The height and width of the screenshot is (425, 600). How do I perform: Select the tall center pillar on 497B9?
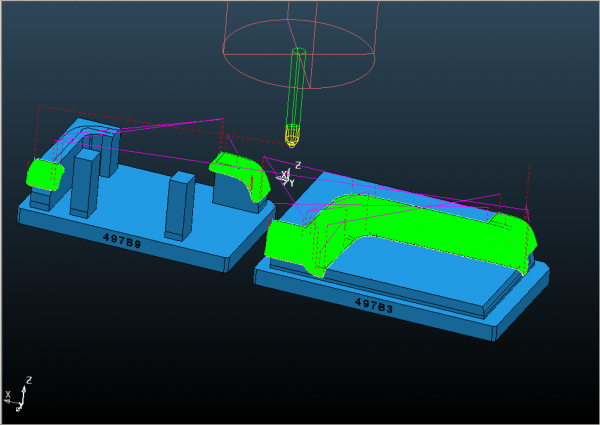pos(179,206)
